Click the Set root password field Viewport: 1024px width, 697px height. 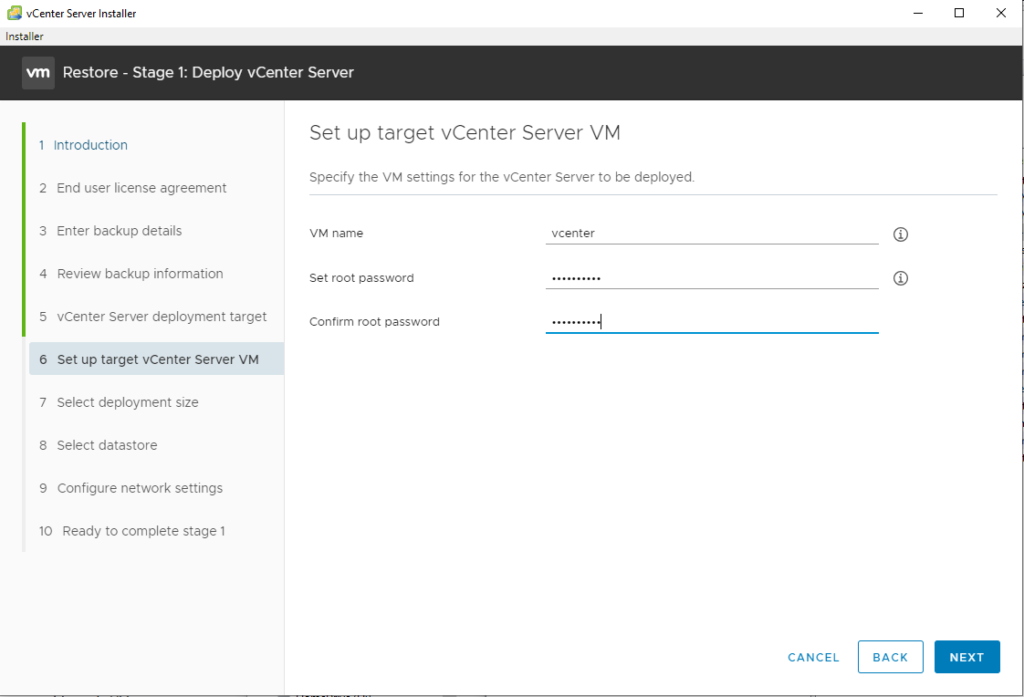tap(712, 278)
